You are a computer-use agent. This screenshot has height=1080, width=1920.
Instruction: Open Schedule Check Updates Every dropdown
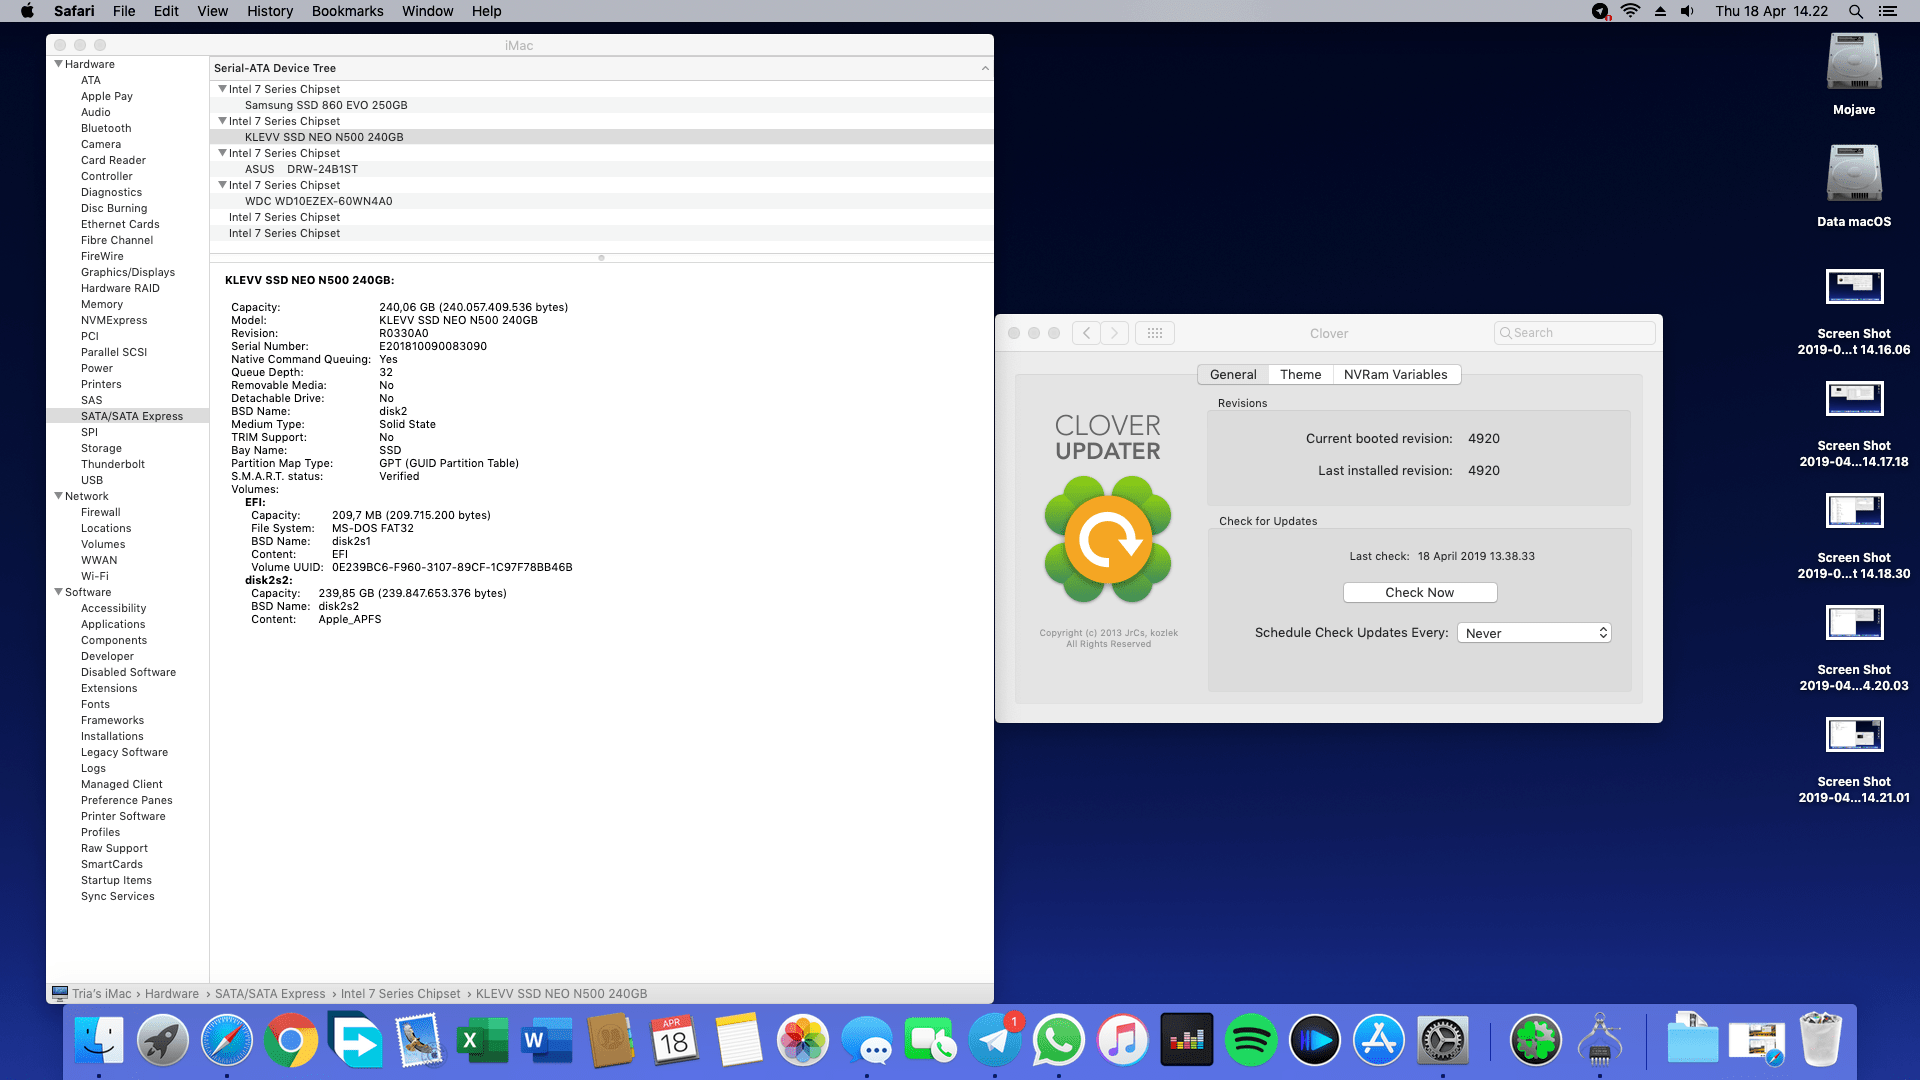(1534, 633)
